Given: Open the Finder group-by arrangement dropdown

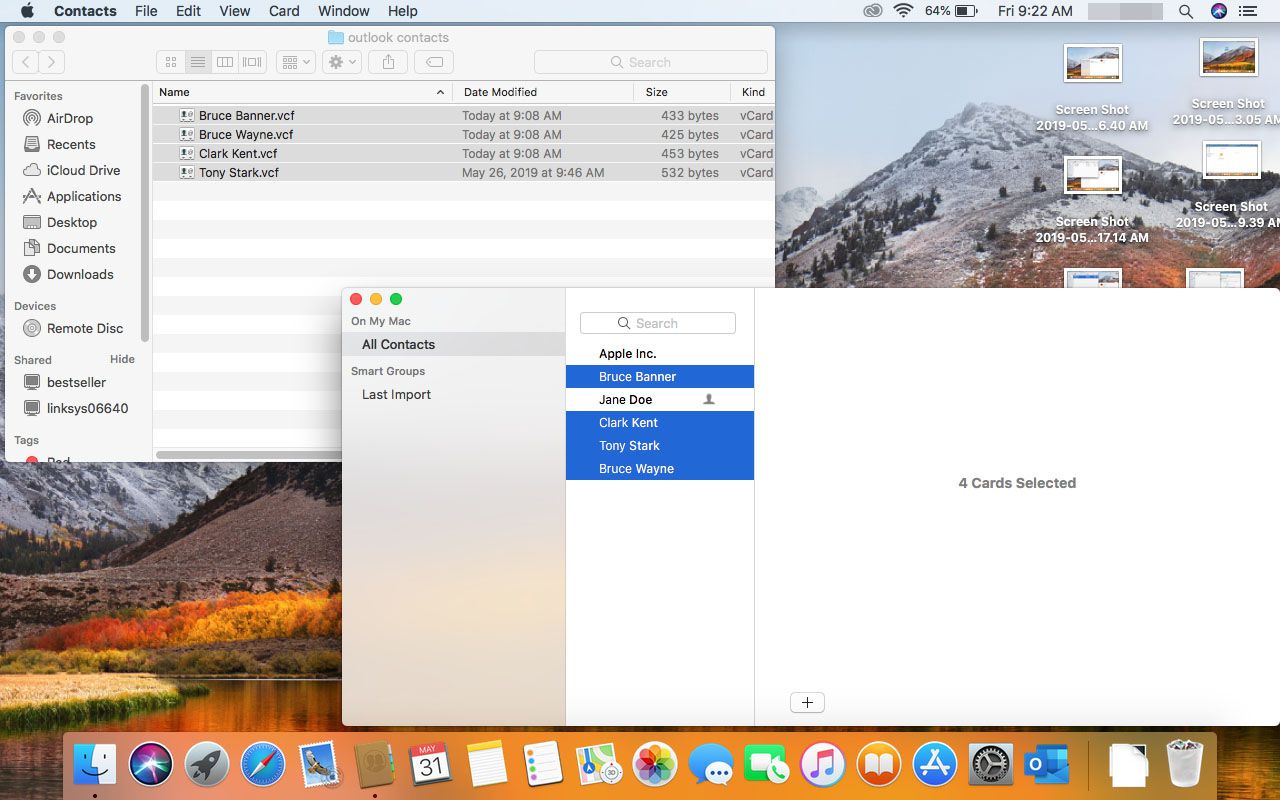Looking at the screenshot, I should pos(295,62).
